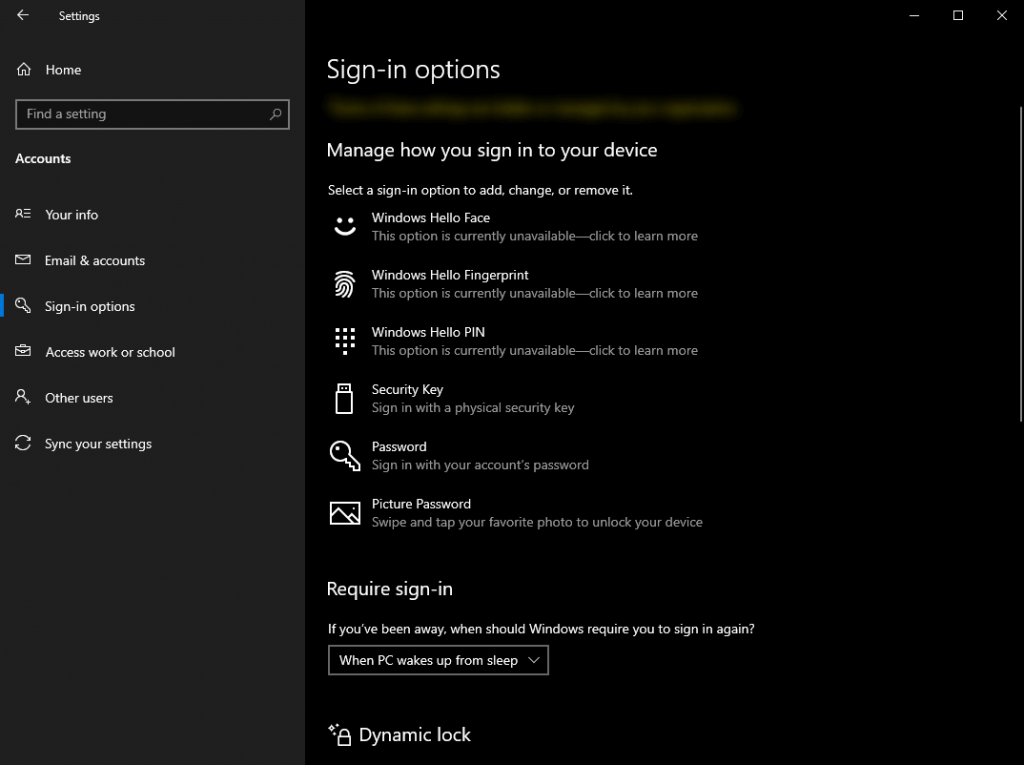Click the magnifier icon in search box

[x=276, y=114]
